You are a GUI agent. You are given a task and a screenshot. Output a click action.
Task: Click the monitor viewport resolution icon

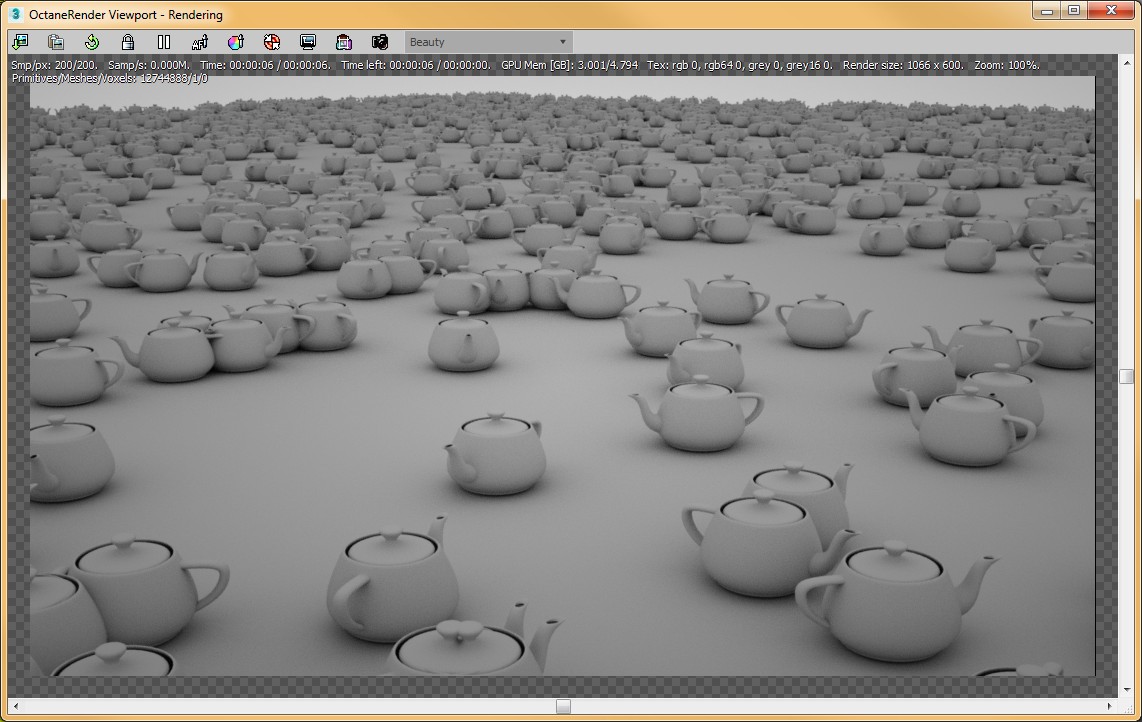pos(308,42)
